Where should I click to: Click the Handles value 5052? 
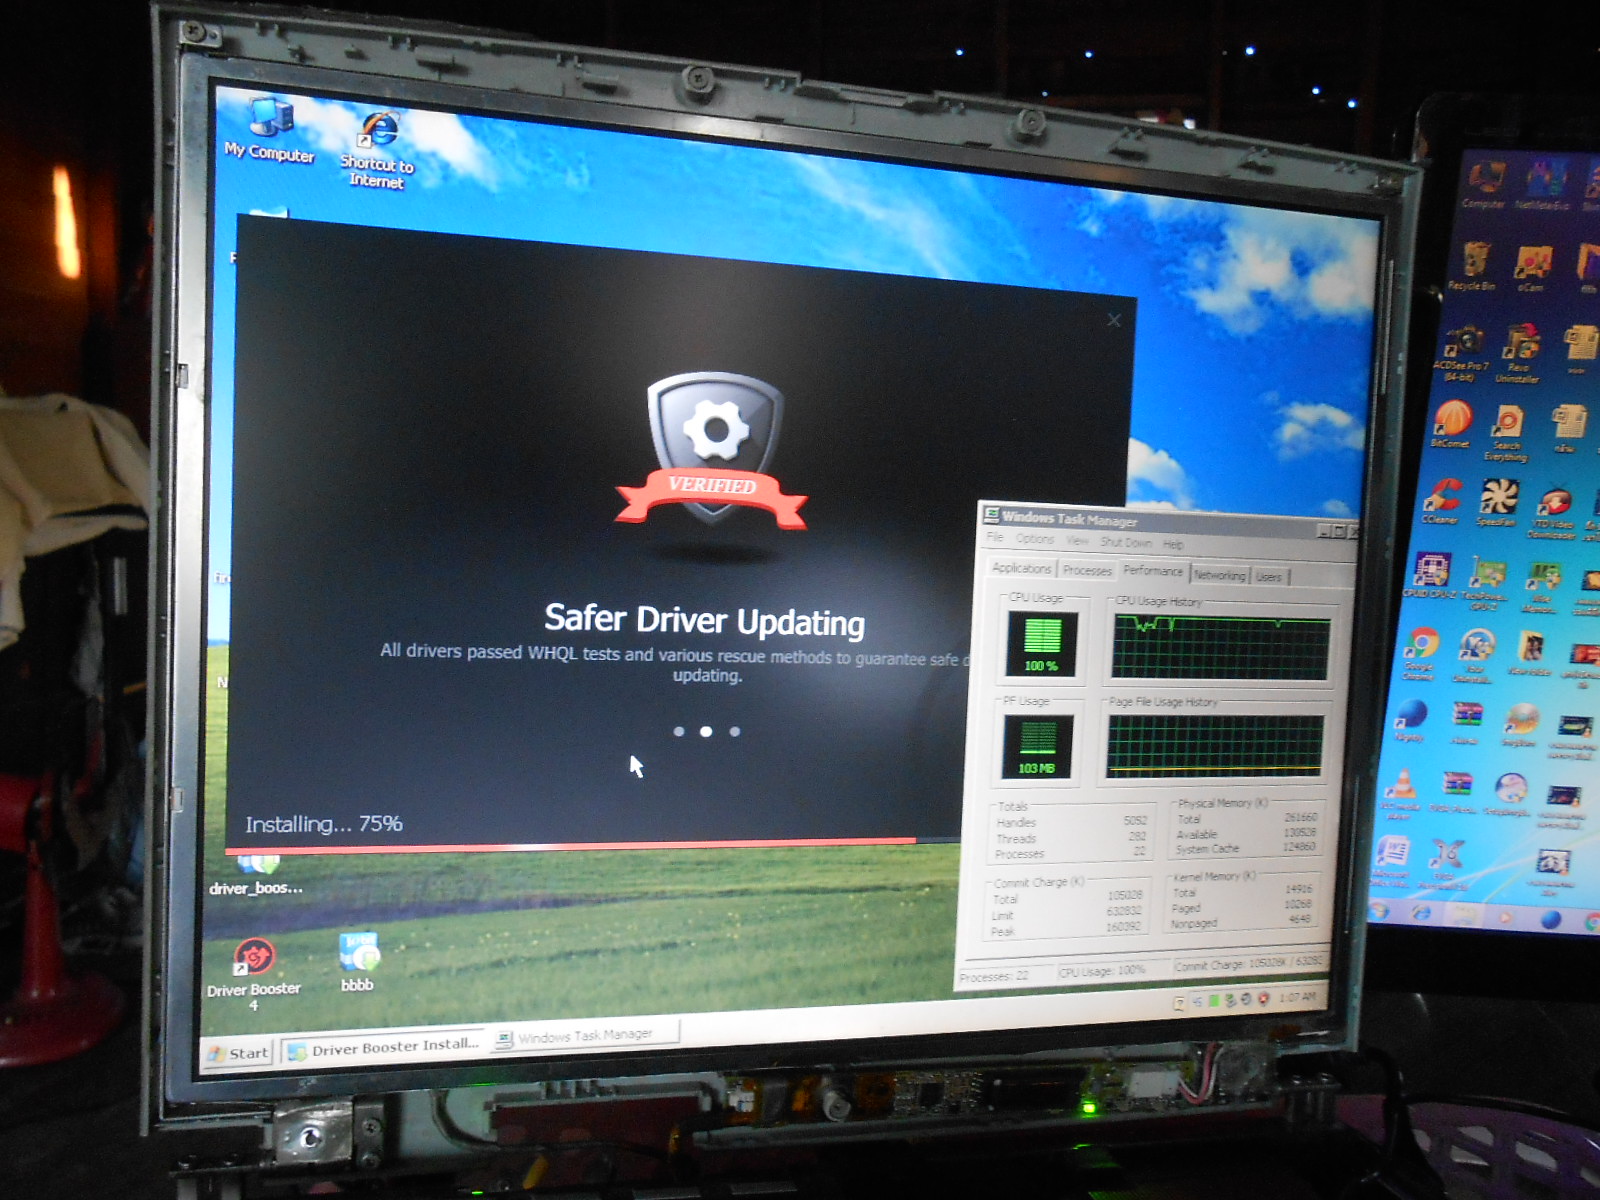[x=1134, y=821]
